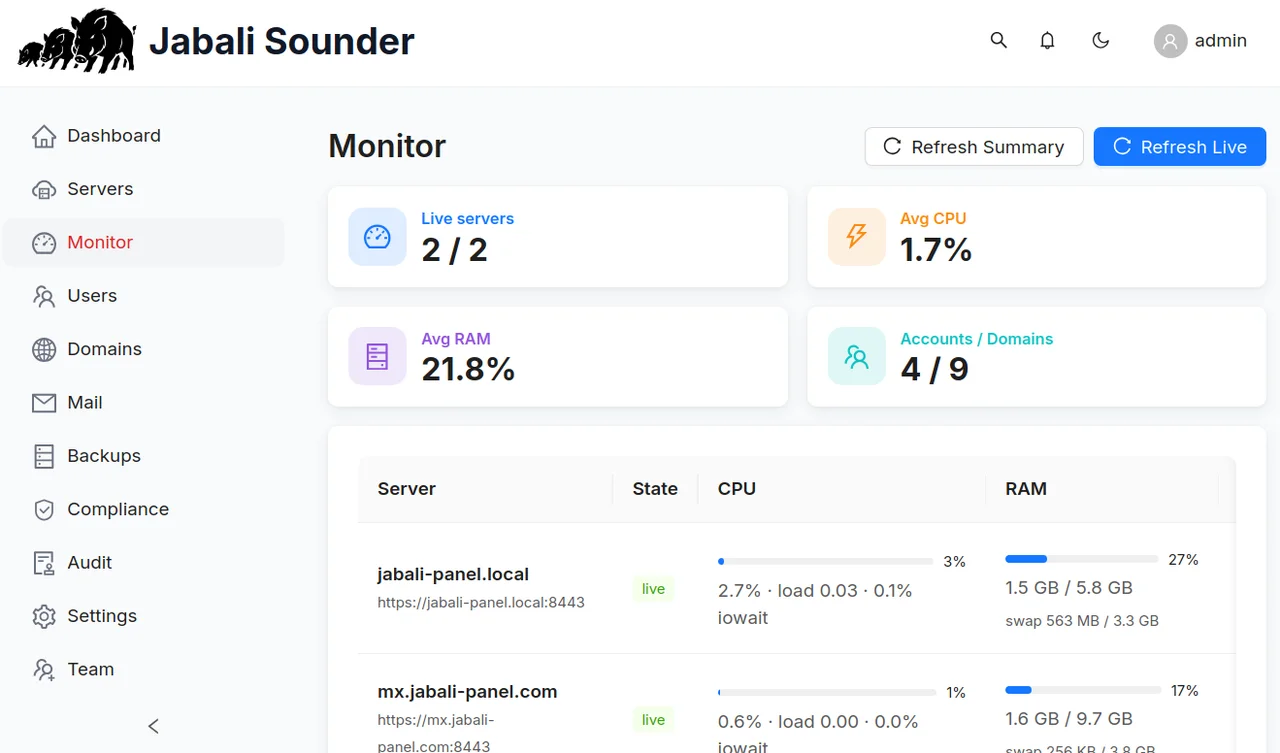Open the admin user avatar menu
This screenshot has width=1280, height=753.
coord(1170,41)
